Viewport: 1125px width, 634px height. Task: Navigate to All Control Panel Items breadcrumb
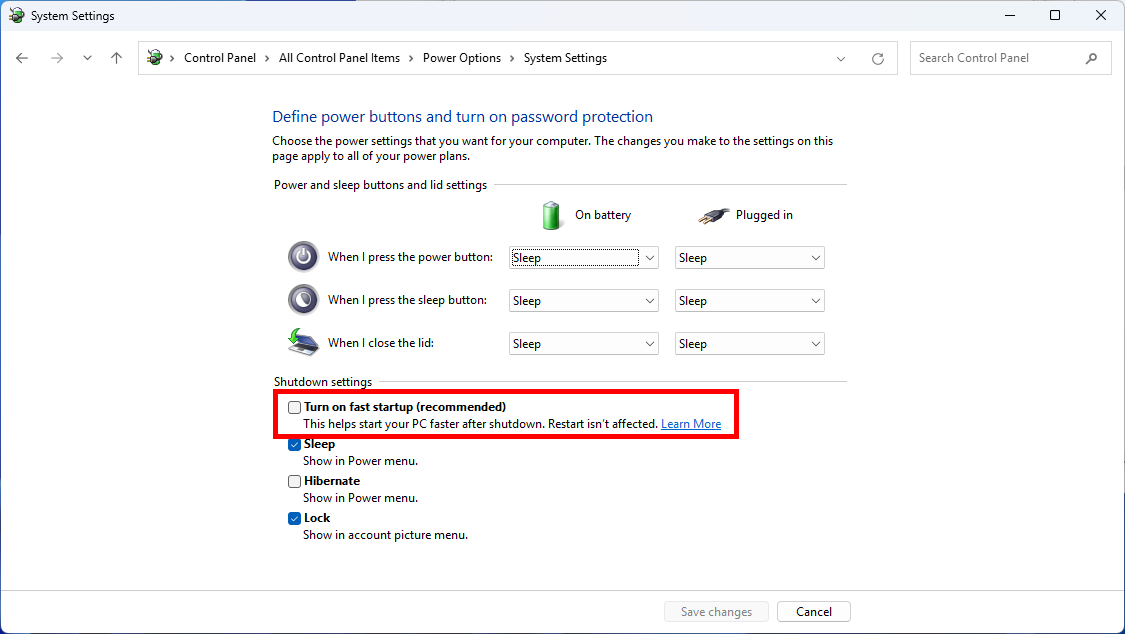click(x=338, y=58)
